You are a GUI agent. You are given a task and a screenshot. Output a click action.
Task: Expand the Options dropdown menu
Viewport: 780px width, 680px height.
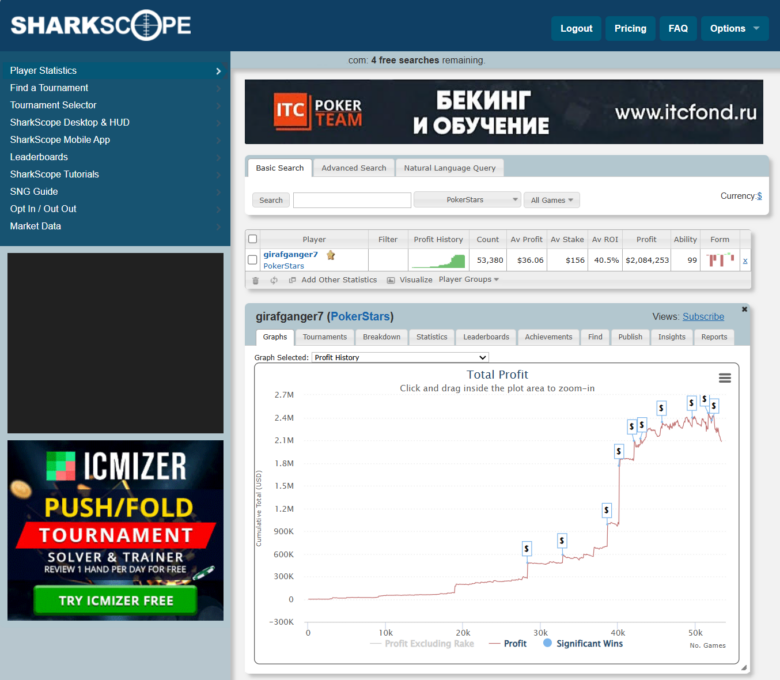734,28
